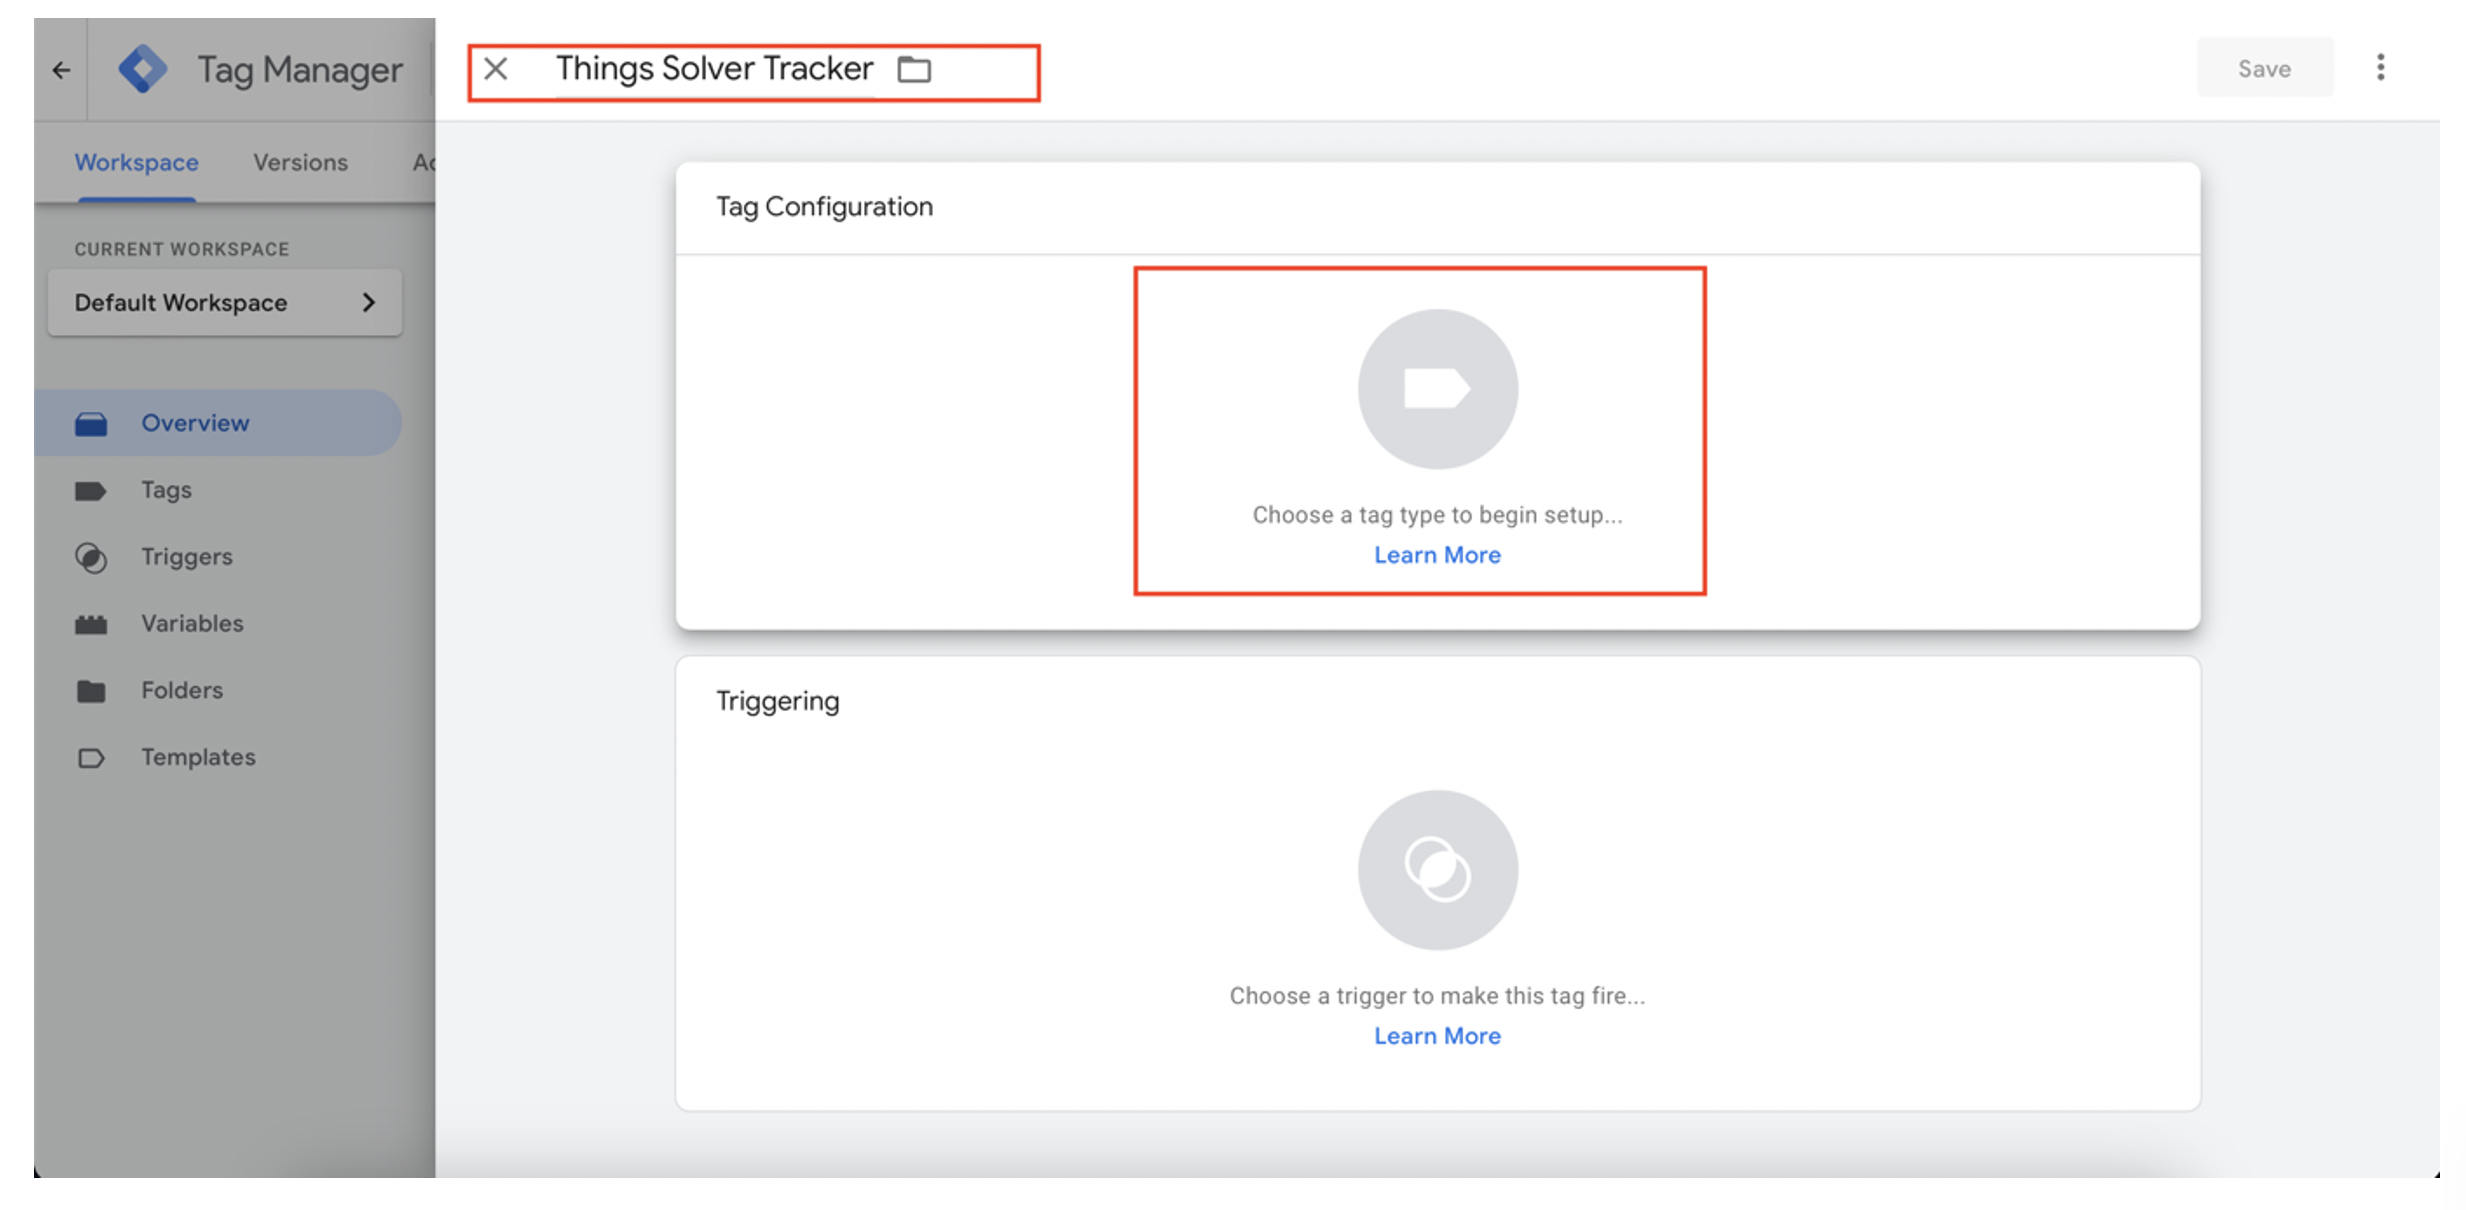Click the Save button
This screenshot has height=1210, width=2466.
coord(2264,68)
